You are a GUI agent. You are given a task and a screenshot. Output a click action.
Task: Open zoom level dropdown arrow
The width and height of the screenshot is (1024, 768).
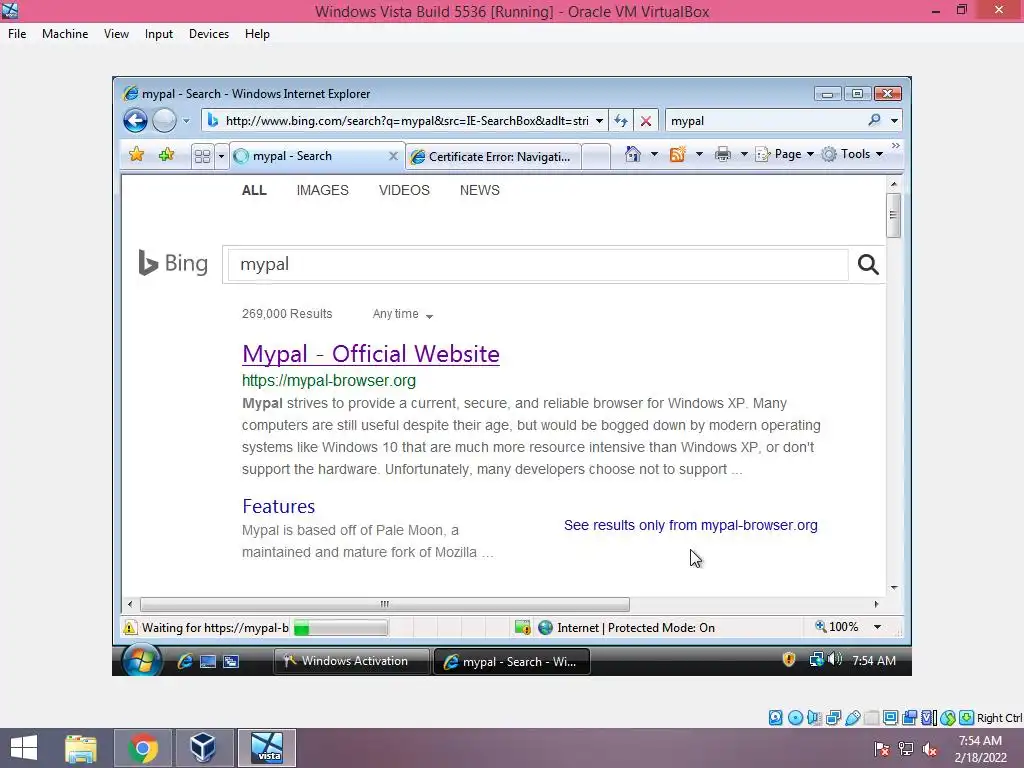(x=878, y=627)
